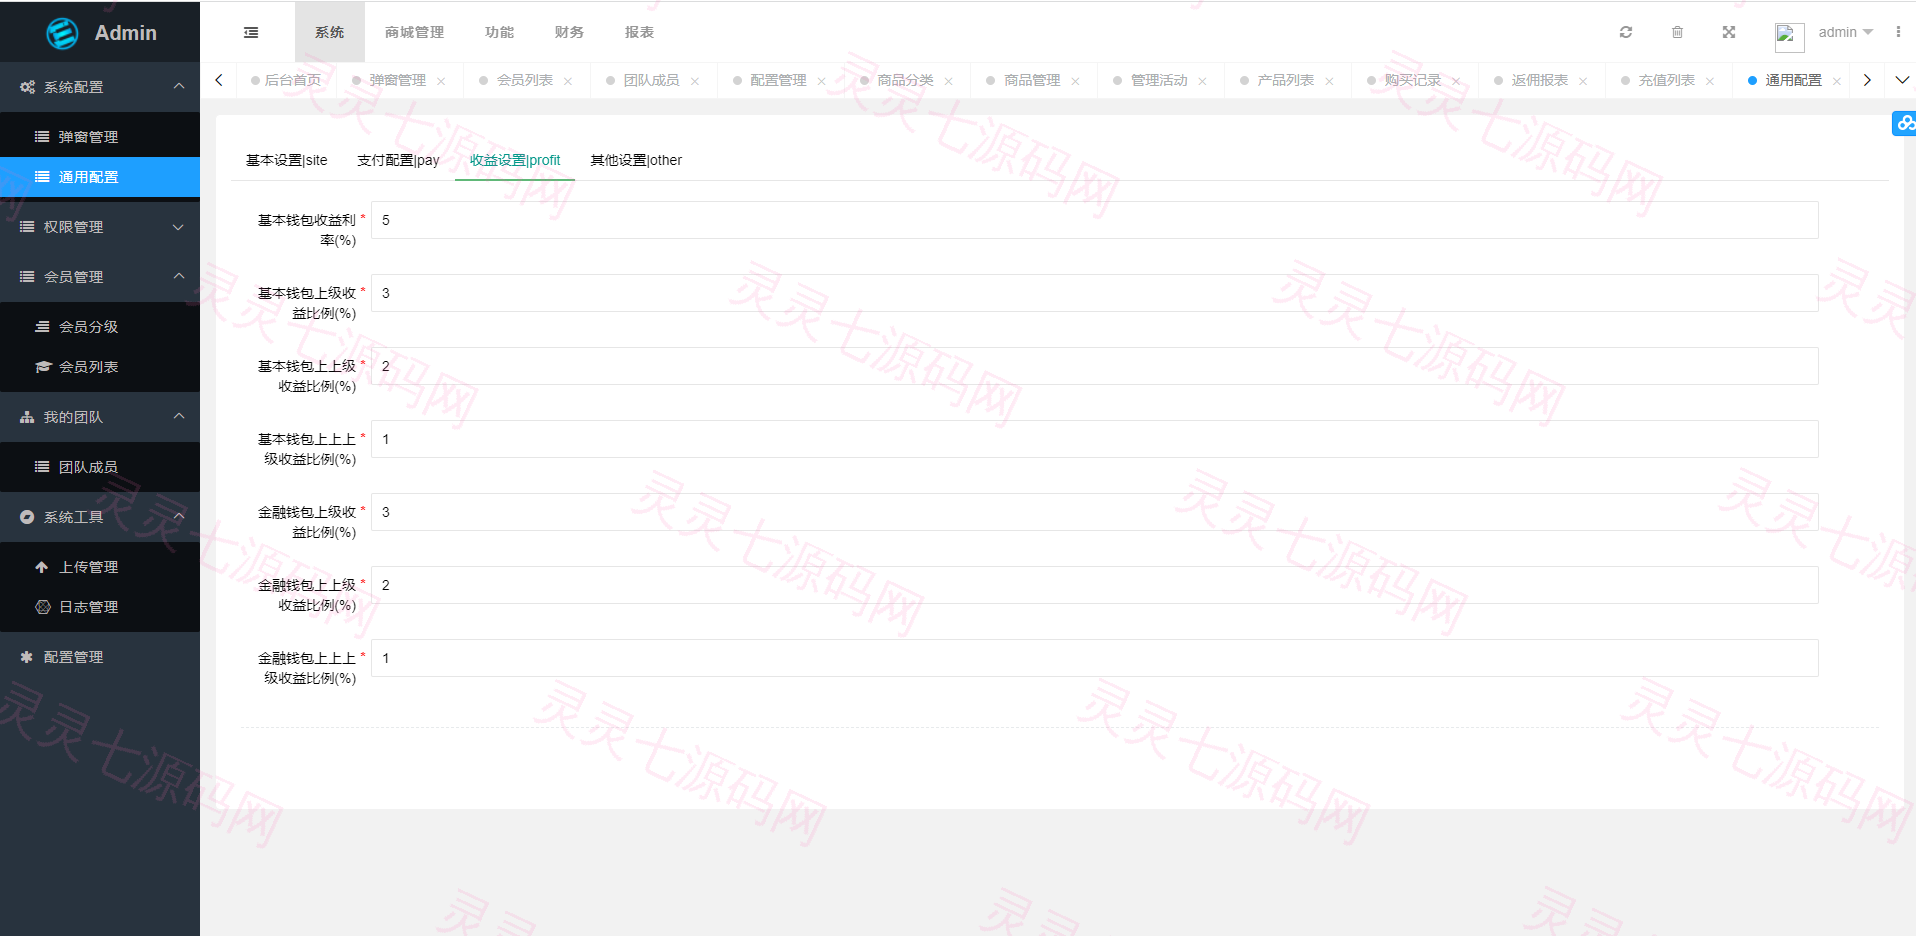Viewport: 1916px width, 936px height.
Task: Open the admin avatar image
Action: [x=1789, y=37]
